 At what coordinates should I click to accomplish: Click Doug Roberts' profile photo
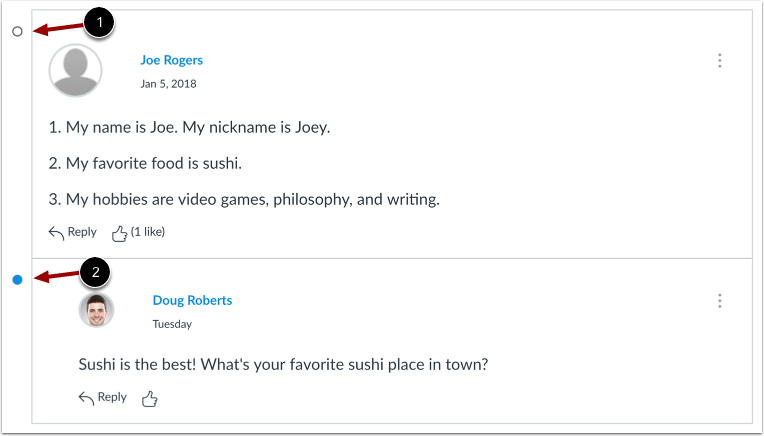click(97, 310)
